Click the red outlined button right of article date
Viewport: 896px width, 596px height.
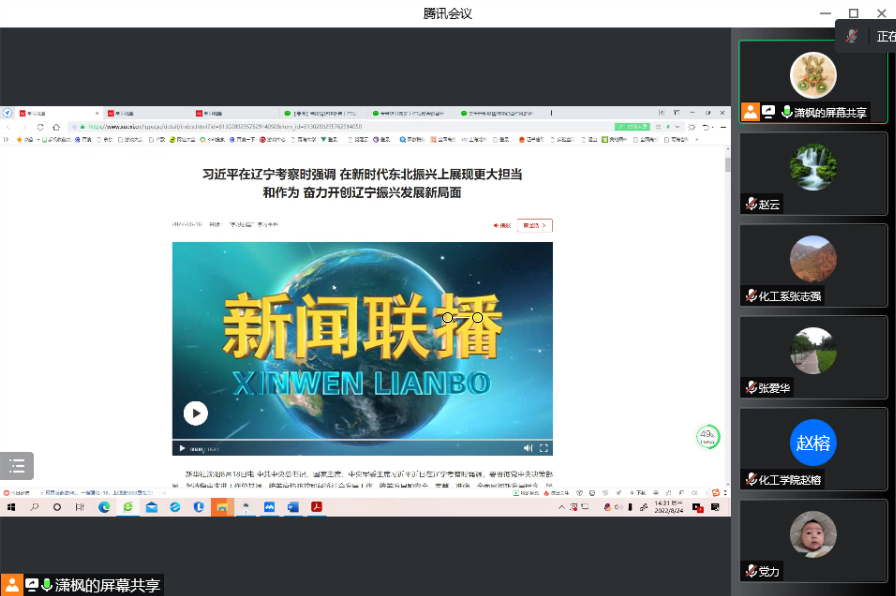tap(536, 225)
